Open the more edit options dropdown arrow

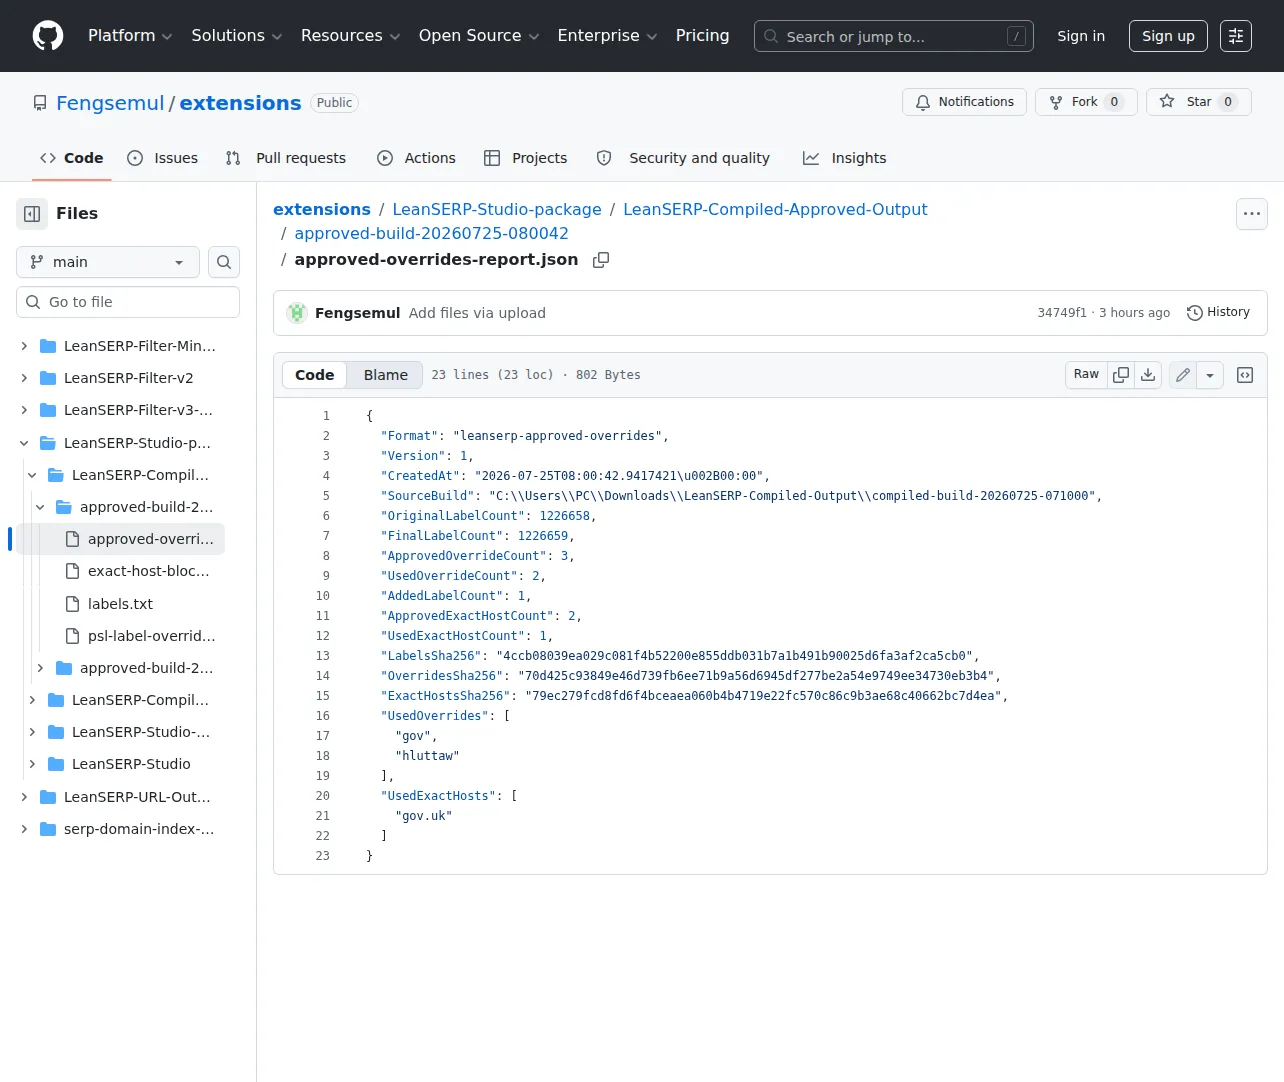[x=1210, y=375]
